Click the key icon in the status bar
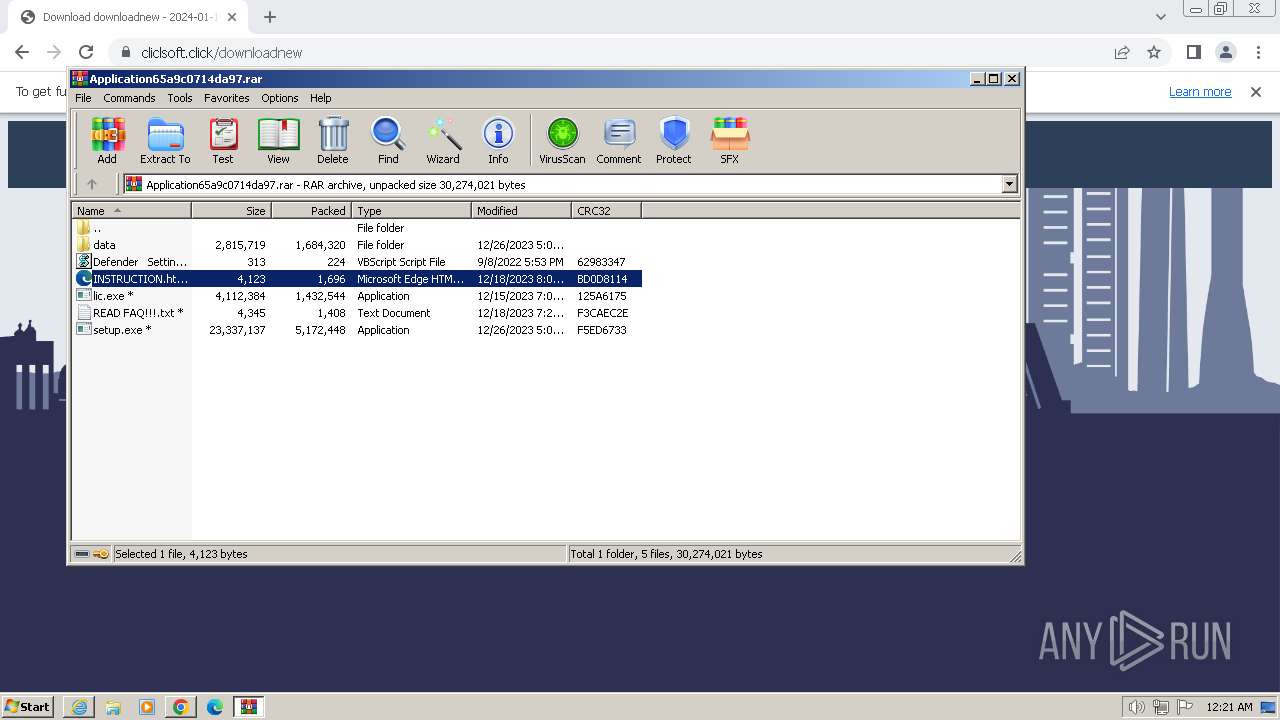 point(101,553)
